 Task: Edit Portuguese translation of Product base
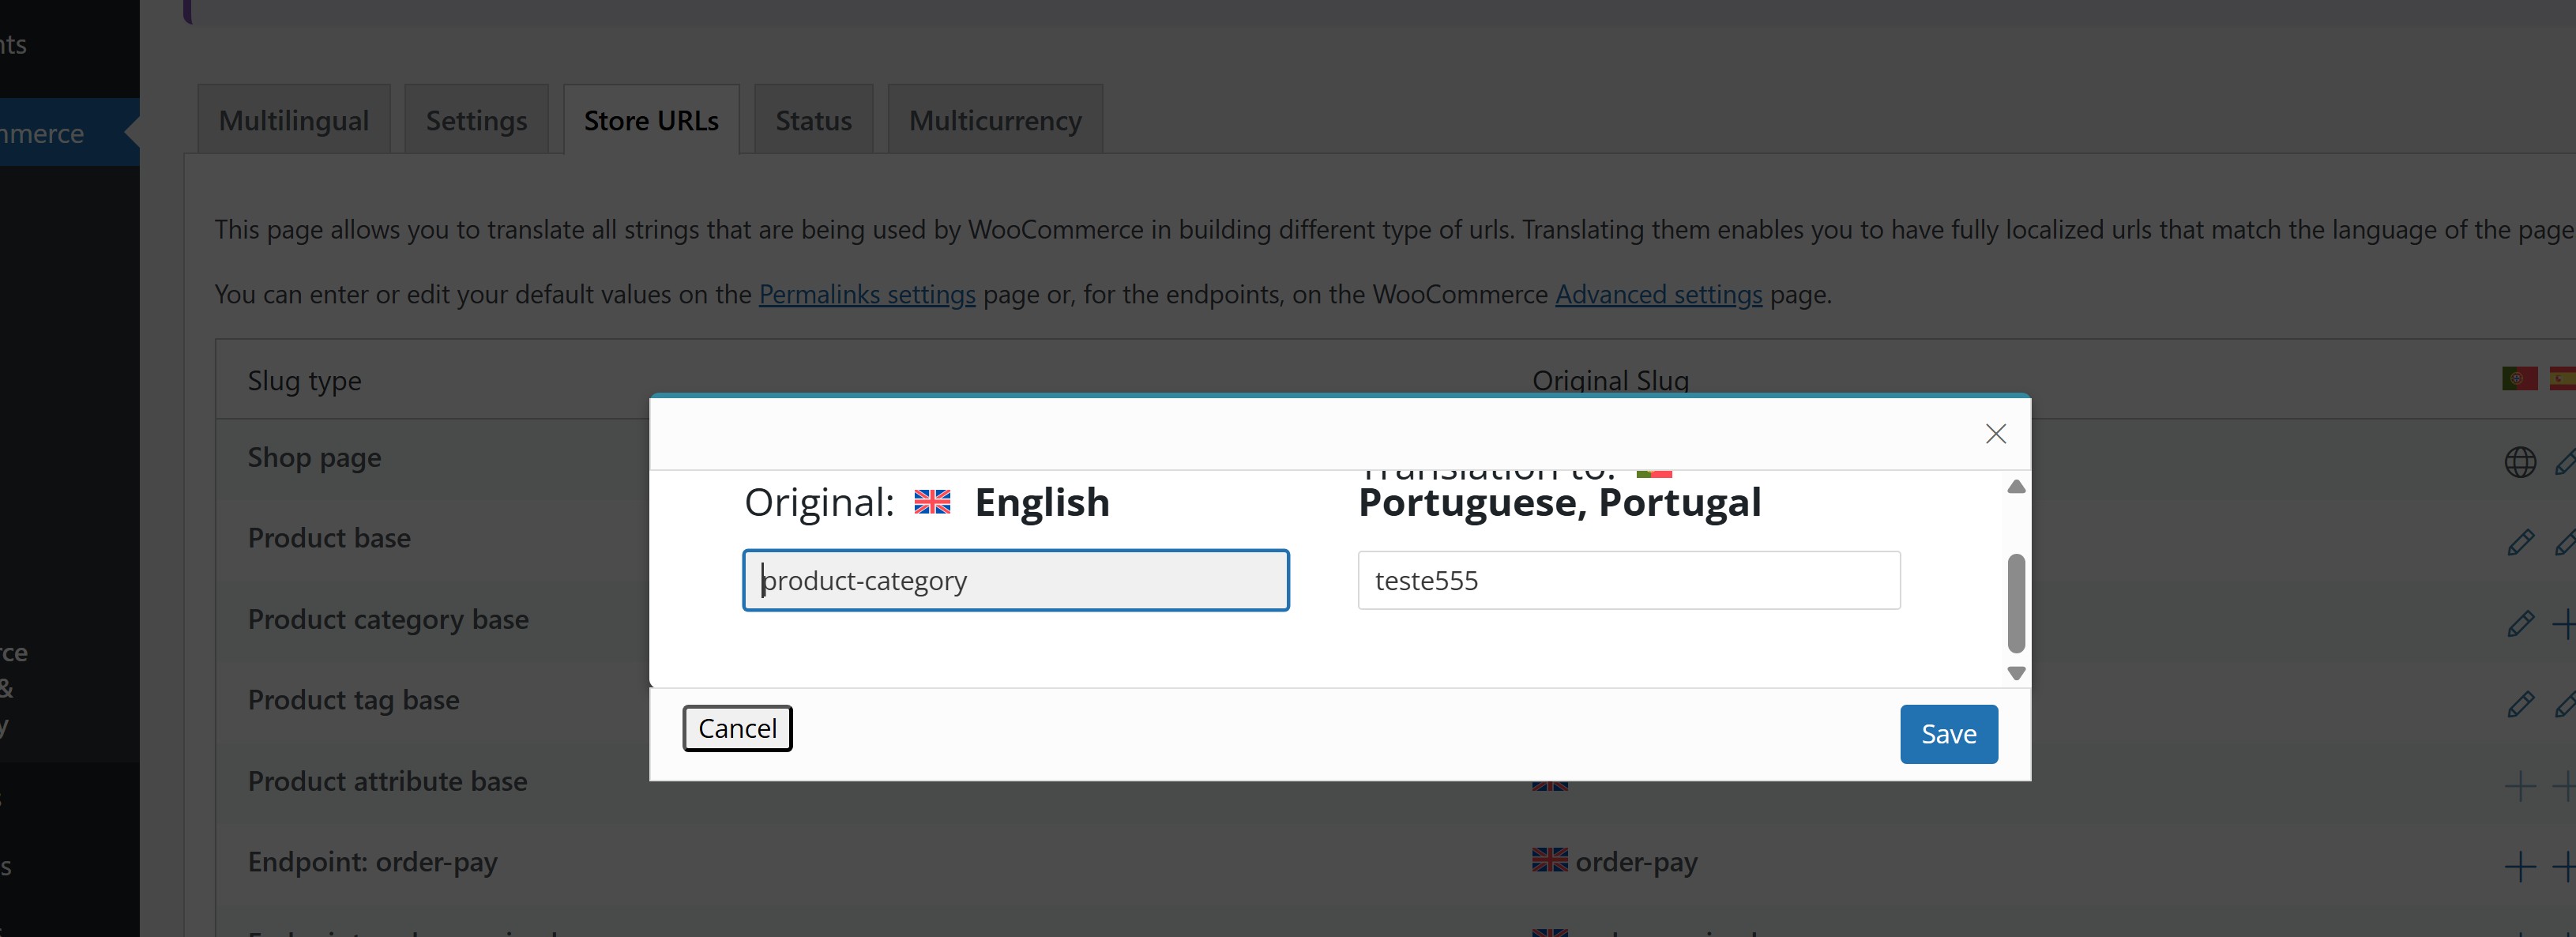(x=2520, y=542)
